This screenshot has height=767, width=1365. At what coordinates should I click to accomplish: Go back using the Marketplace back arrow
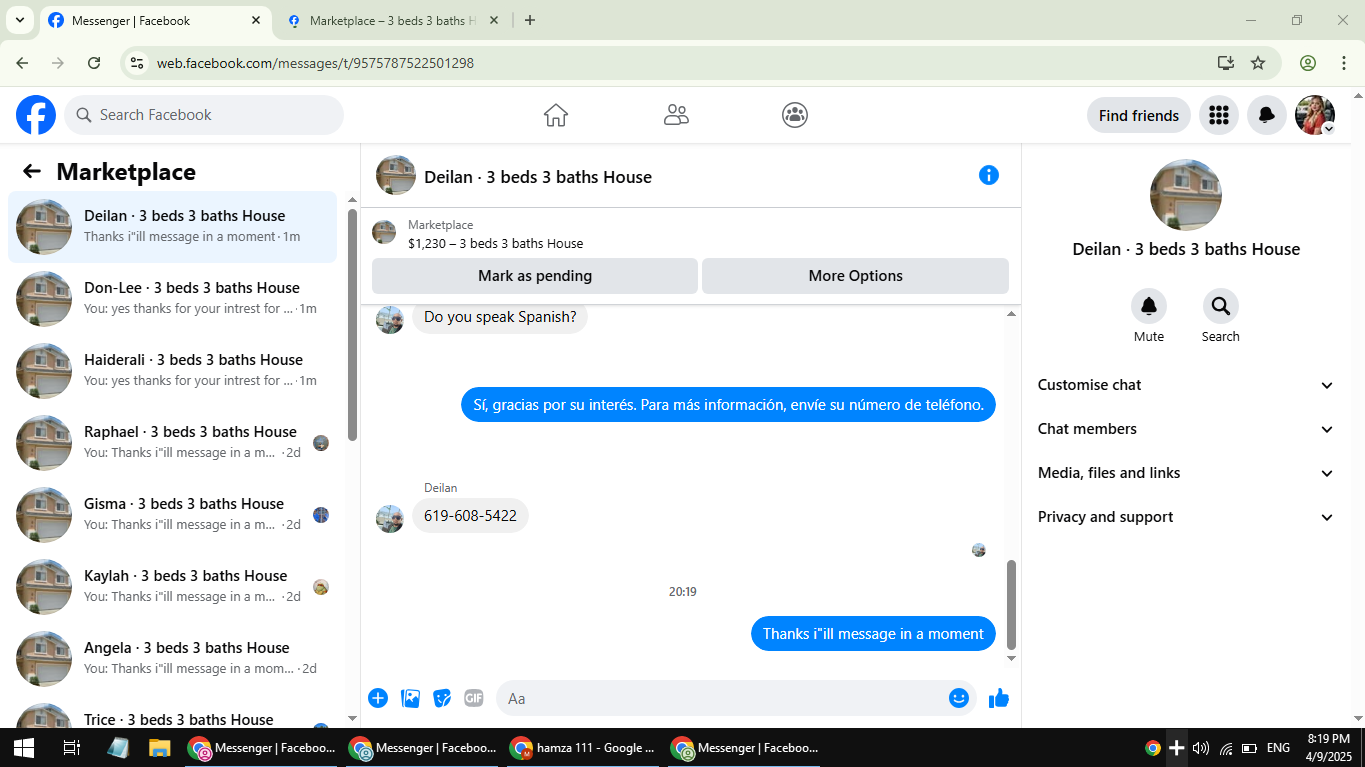(32, 171)
